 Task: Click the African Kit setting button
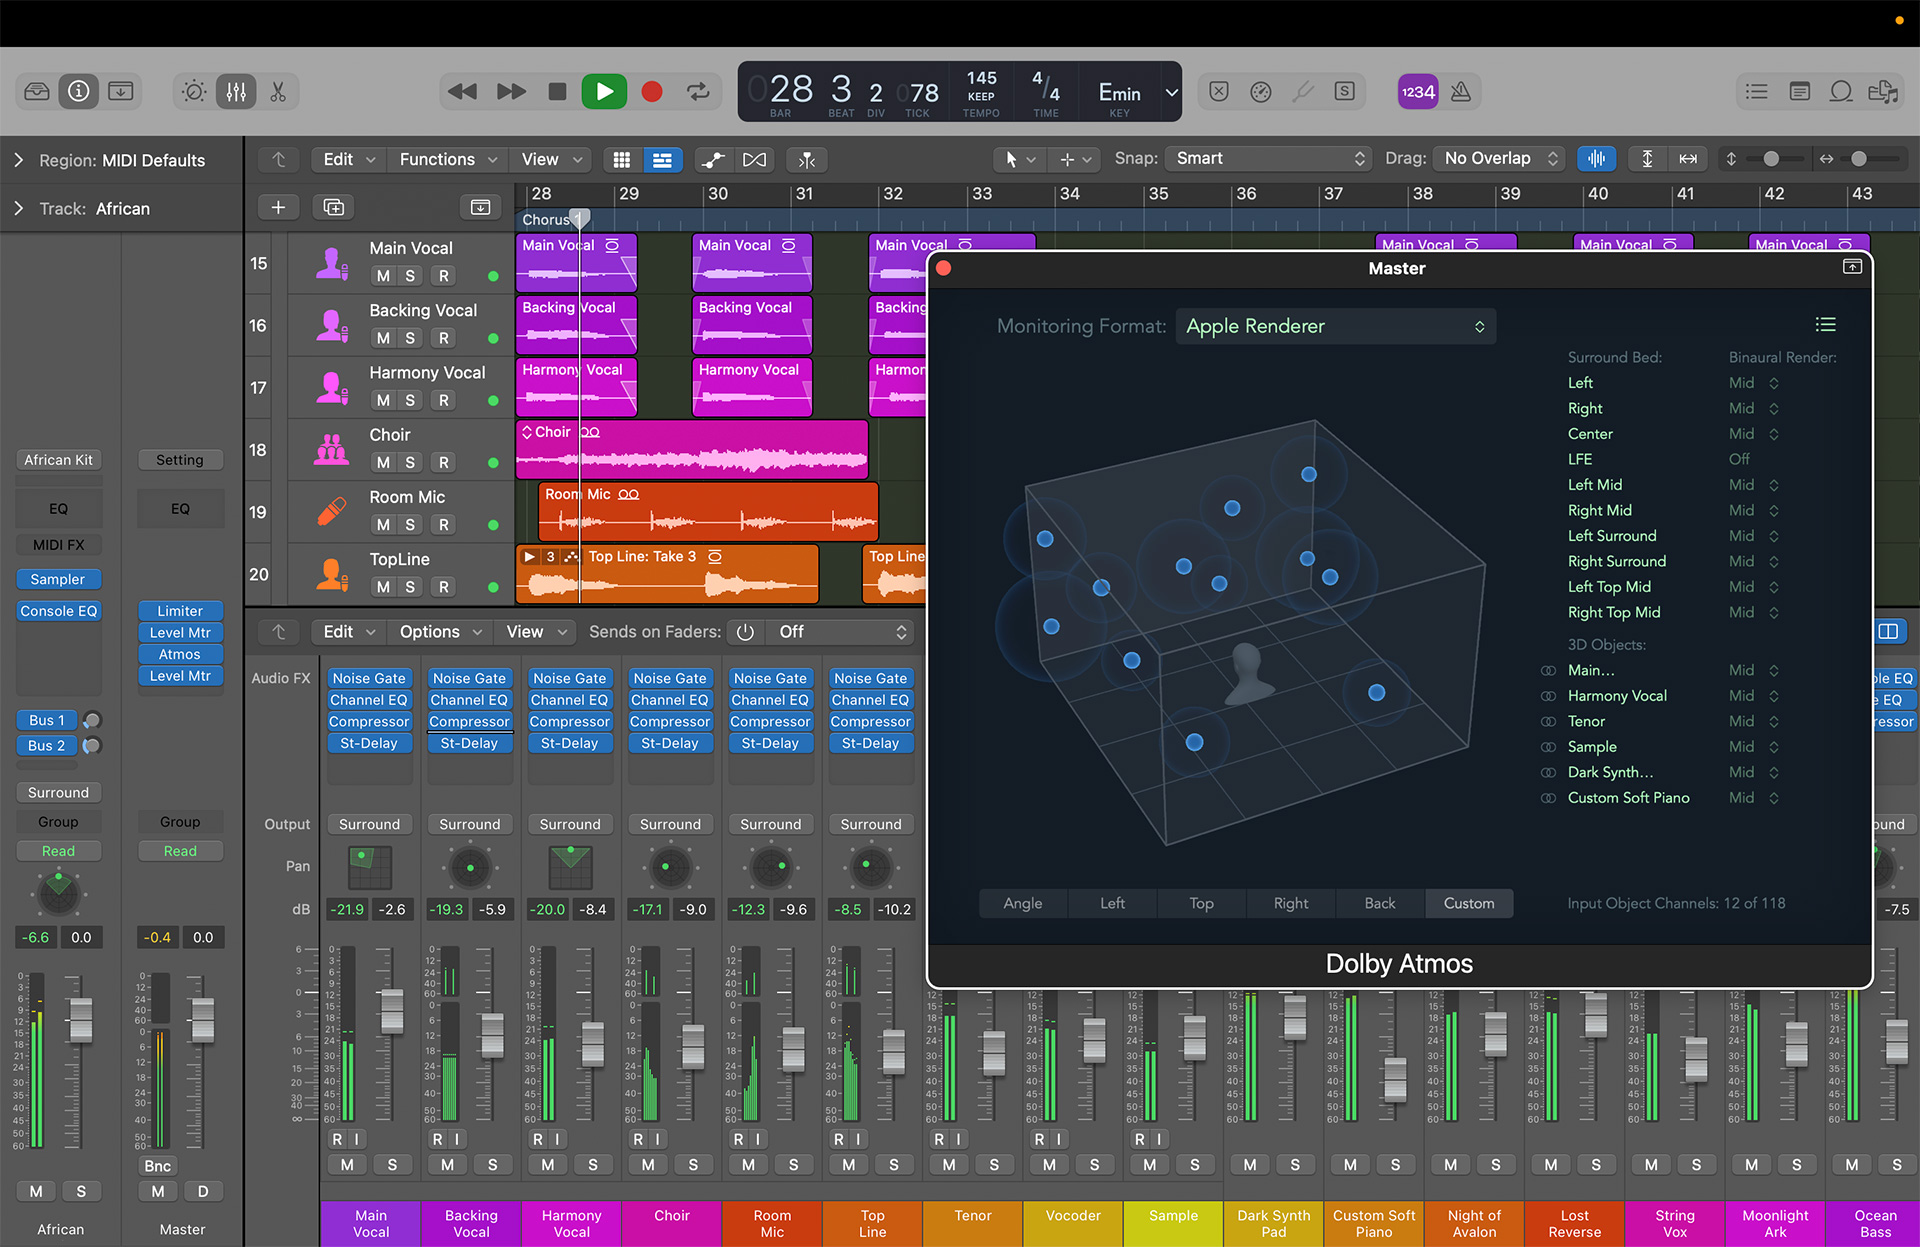pyautogui.click(x=58, y=460)
